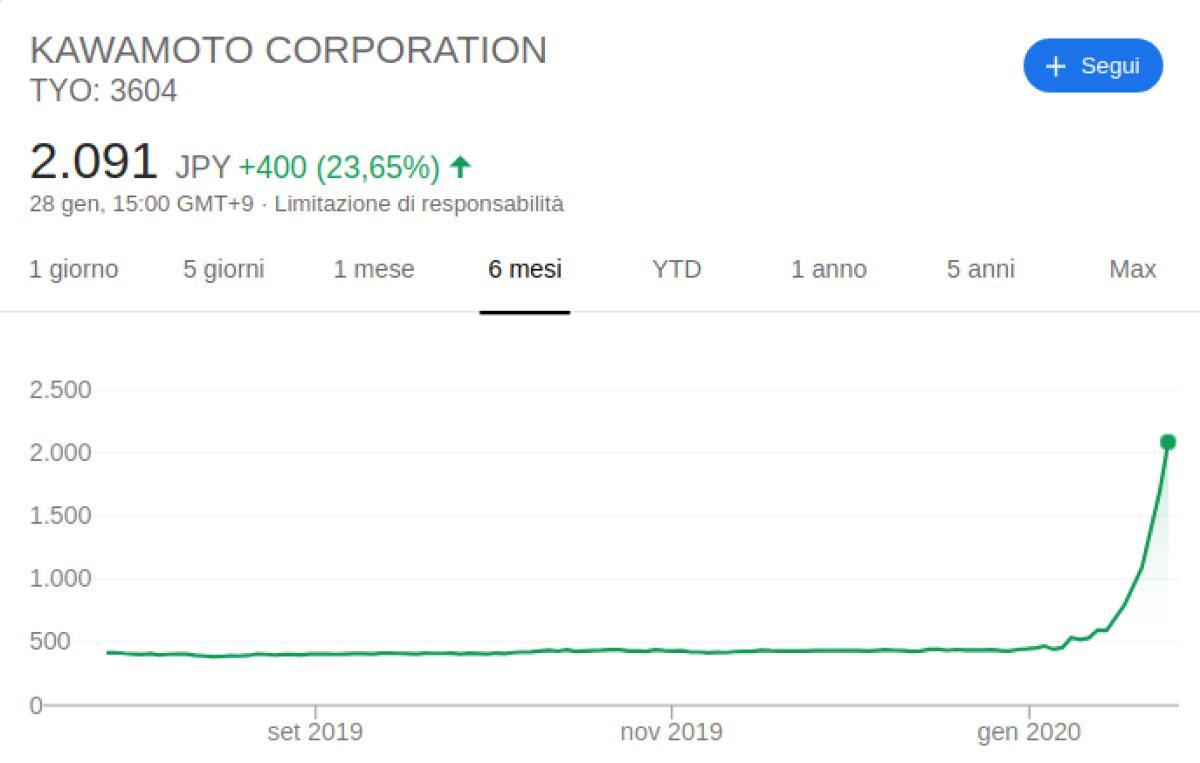Screen dimensions: 1200x763
Task: Click the KAWAMOTO CORPORATION title
Action: [x=289, y=50]
